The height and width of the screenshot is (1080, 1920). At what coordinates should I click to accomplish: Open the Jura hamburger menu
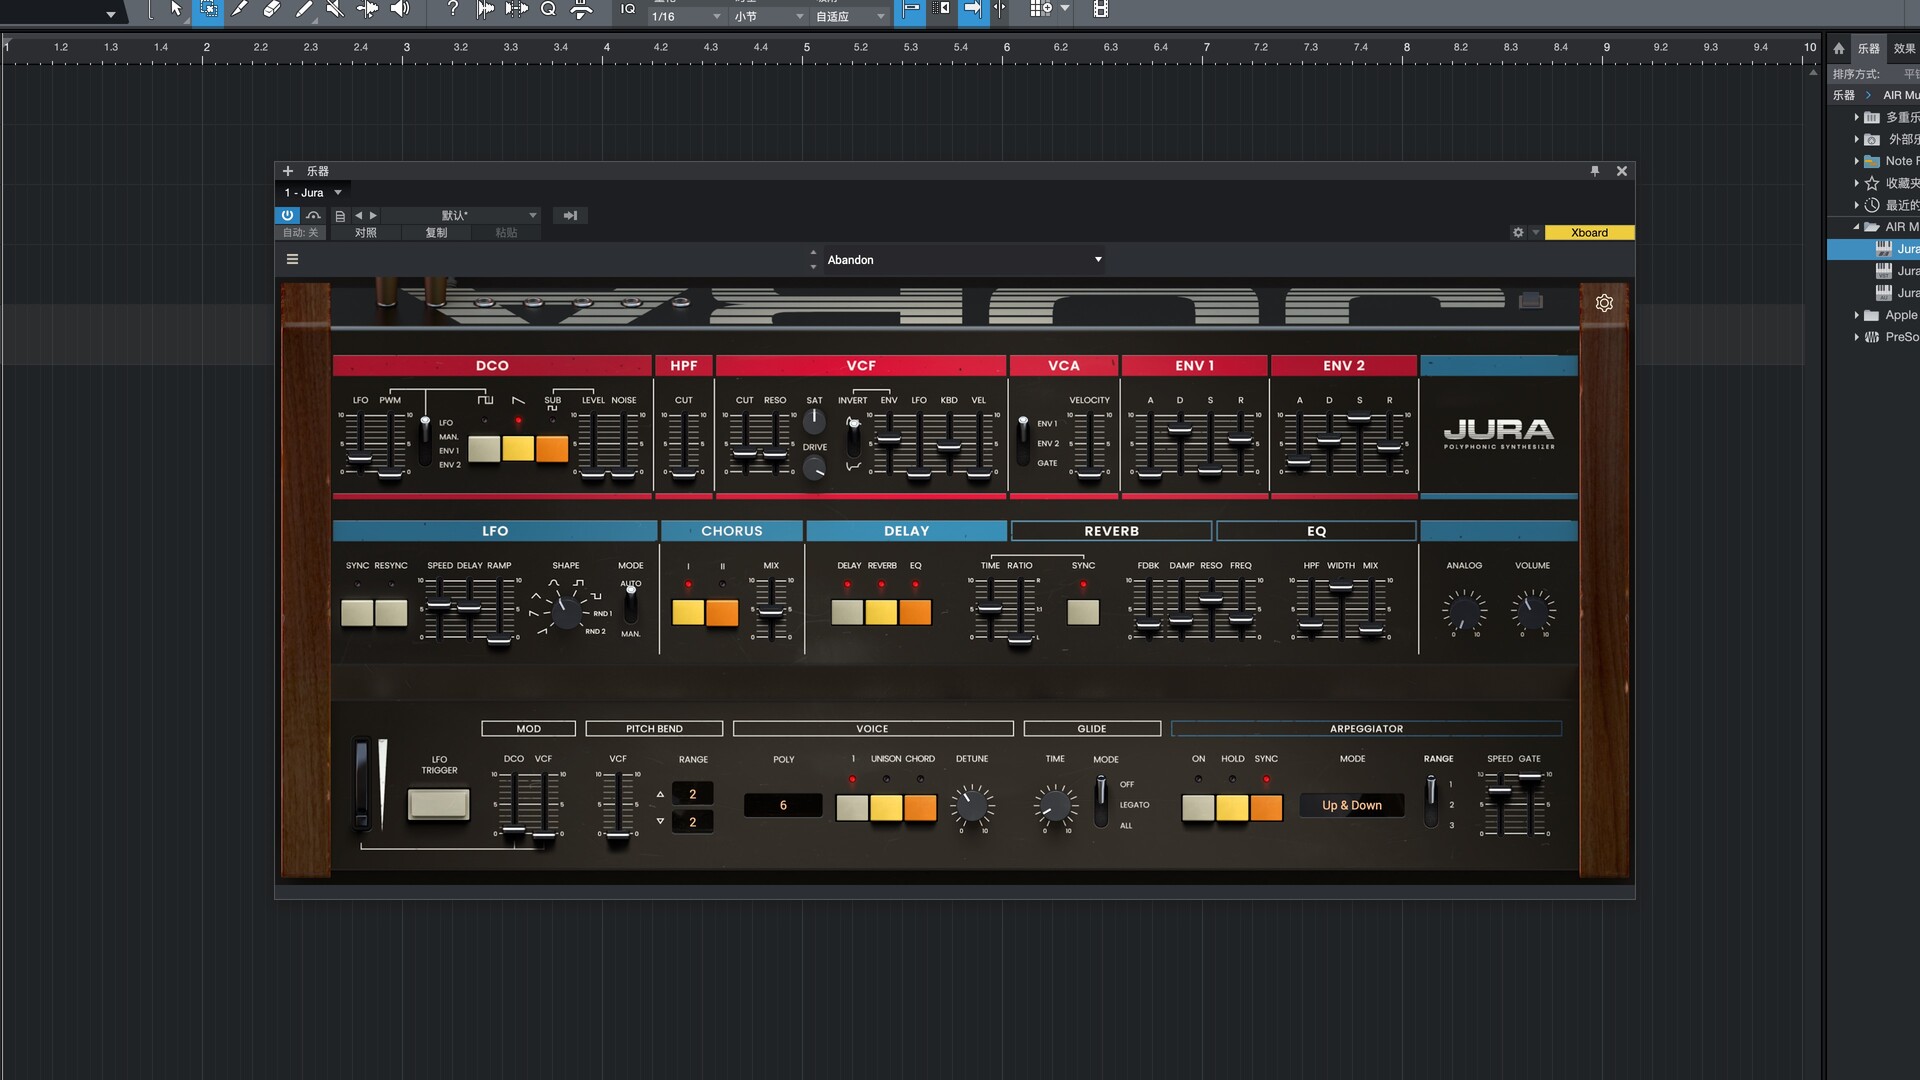292,259
